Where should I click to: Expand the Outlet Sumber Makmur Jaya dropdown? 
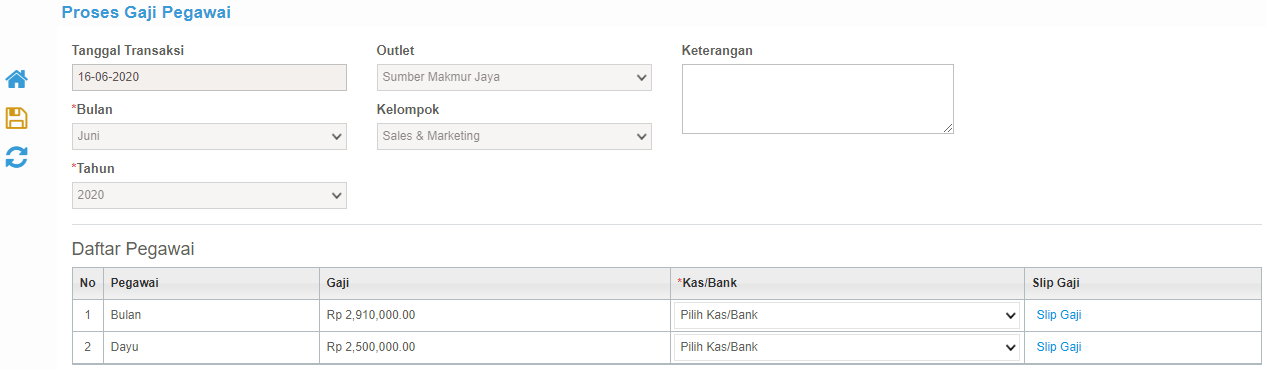(514, 77)
